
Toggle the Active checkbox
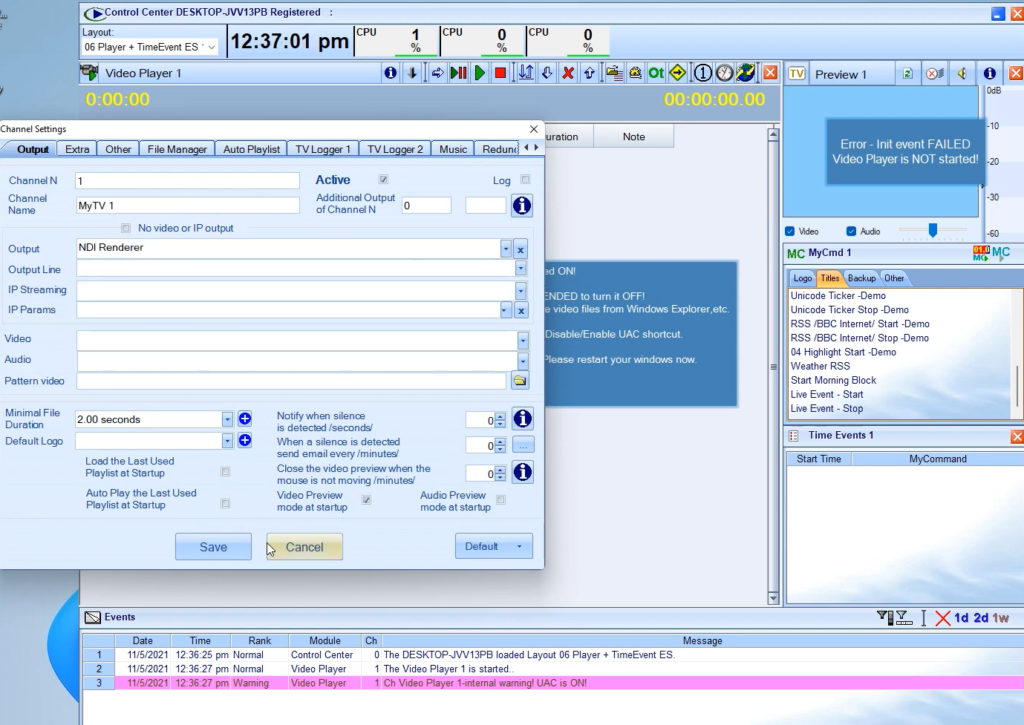383,180
